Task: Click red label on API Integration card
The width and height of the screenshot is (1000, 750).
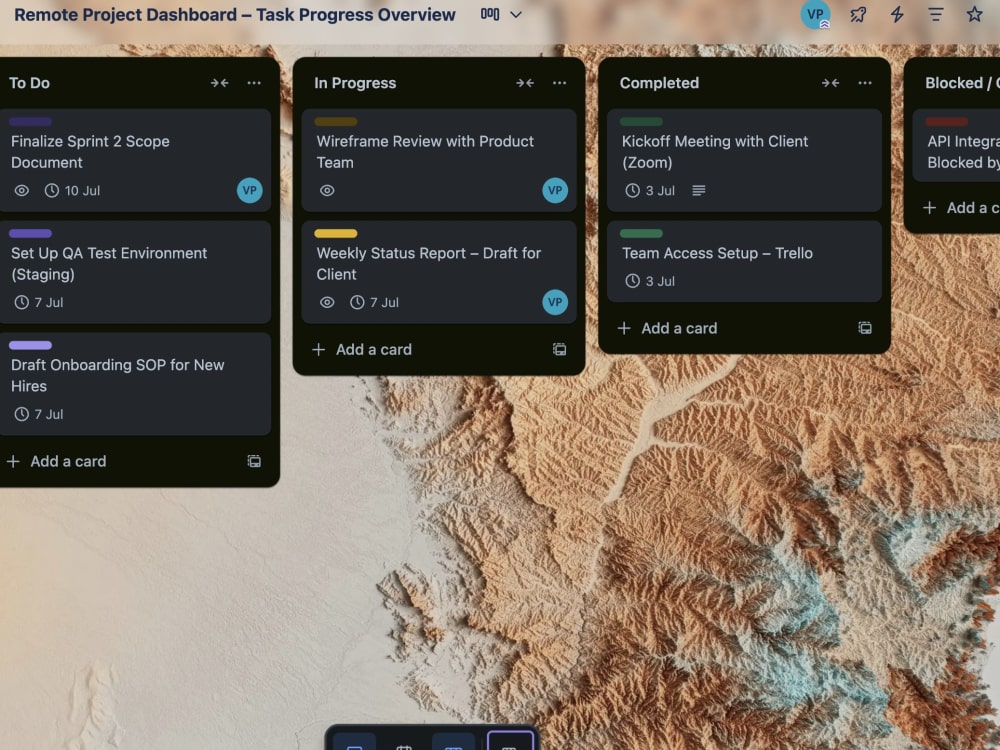Action: coord(946,122)
